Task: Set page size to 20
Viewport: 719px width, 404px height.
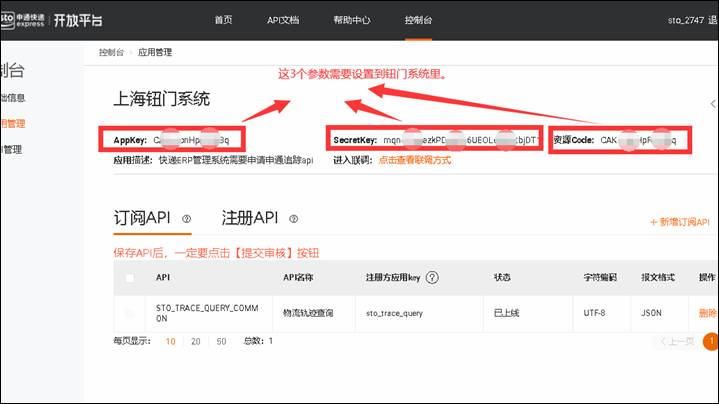Action: pos(196,341)
